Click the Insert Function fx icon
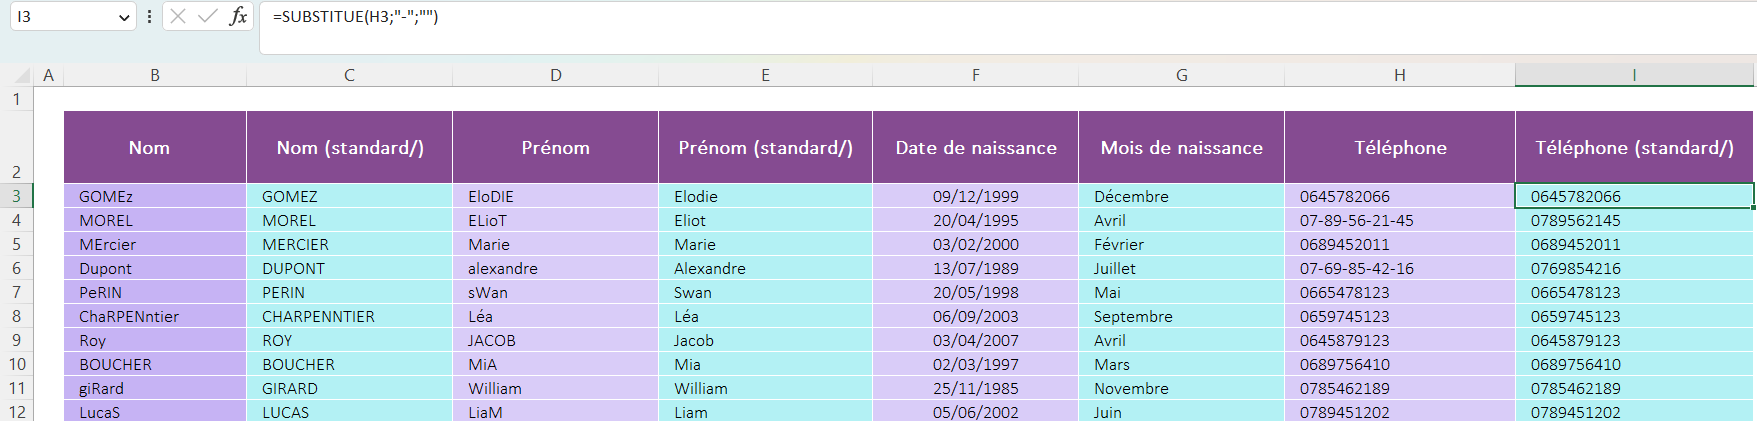Image resolution: width=1757 pixels, height=421 pixels. [x=238, y=16]
